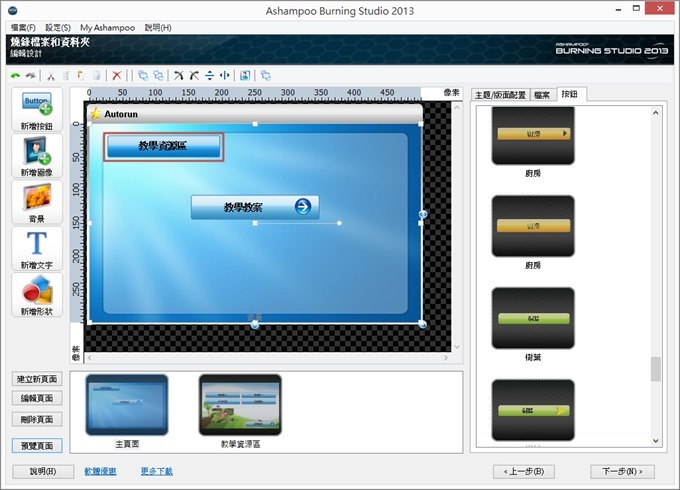Select the 主頁面 page thumbnail
This screenshot has height=490, width=680.
coord(127,405)
